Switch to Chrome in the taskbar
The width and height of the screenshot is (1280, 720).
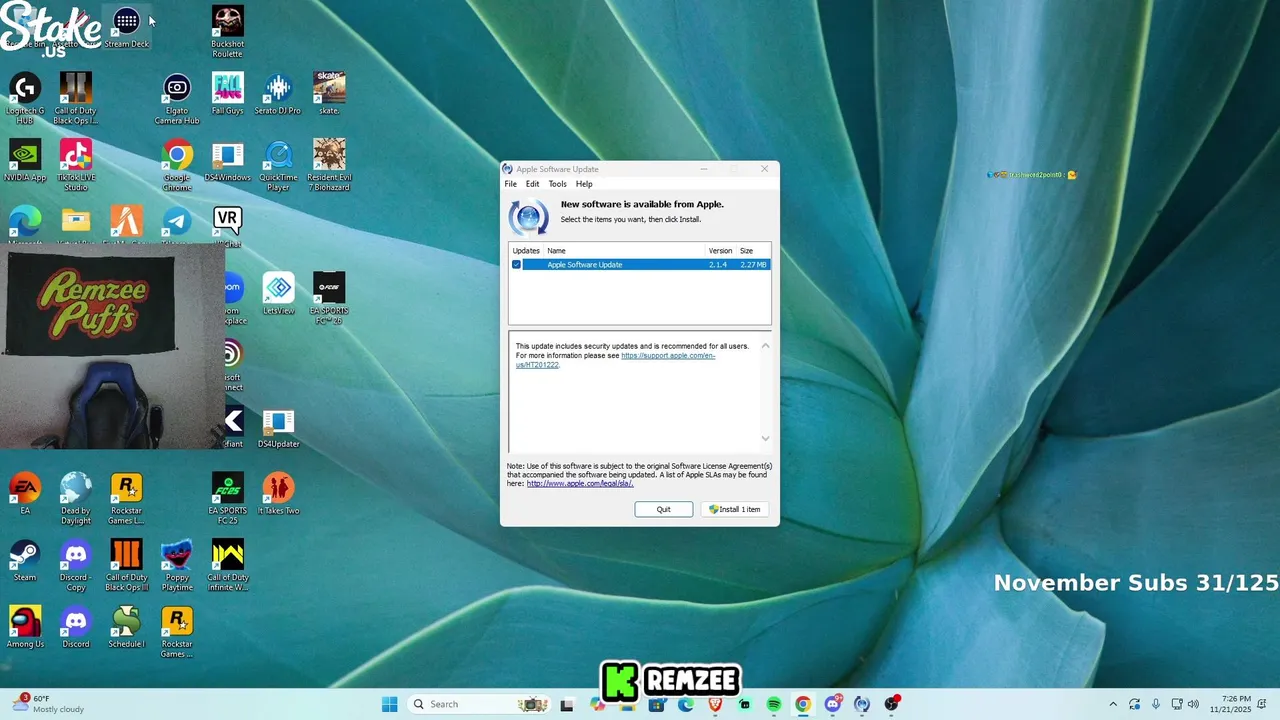[x=803, y=704]
